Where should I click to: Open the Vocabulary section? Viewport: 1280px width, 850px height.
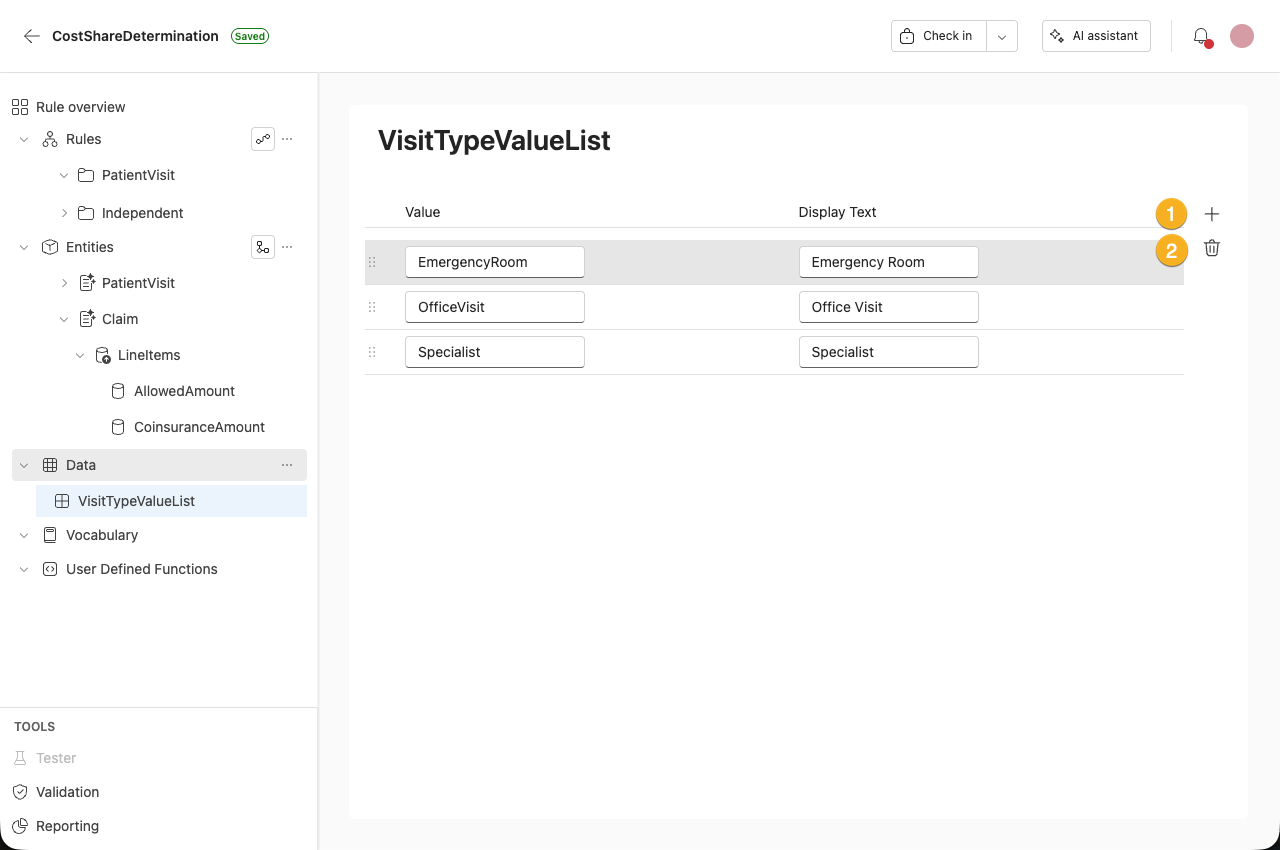(103, 535)
